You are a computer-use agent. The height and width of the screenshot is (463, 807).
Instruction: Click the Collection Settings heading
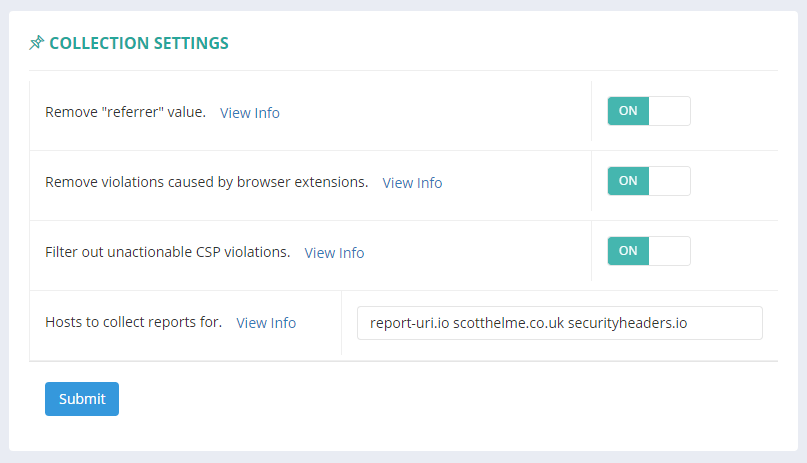click(138, 43)
